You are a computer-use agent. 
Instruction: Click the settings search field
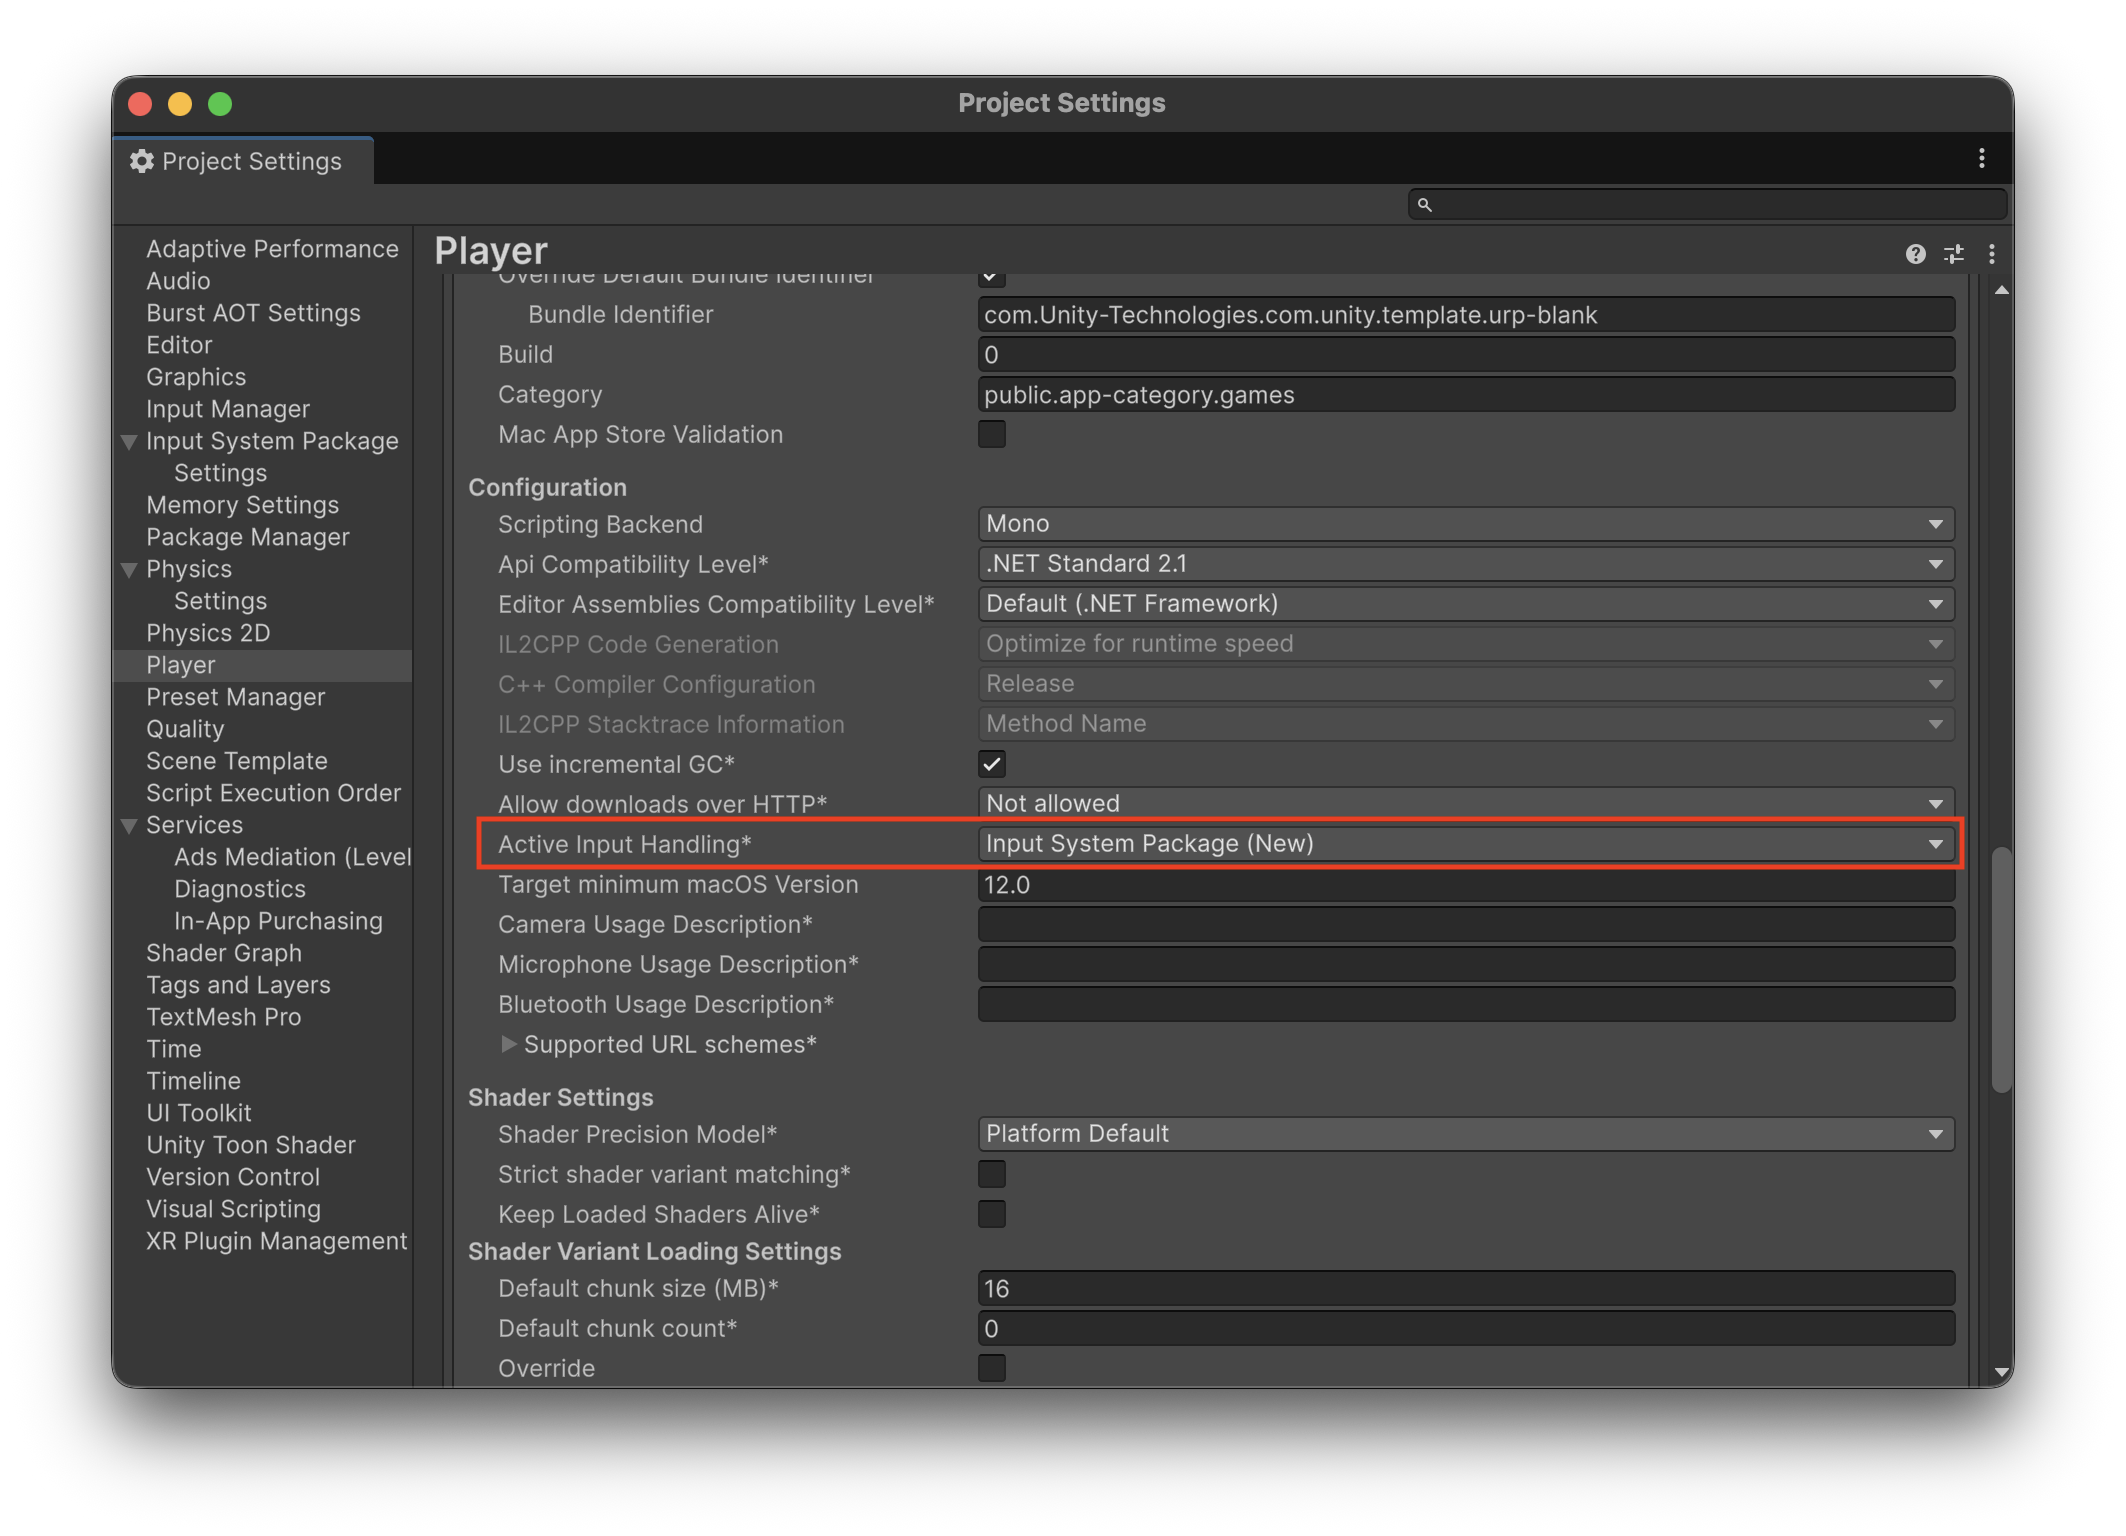1707,205
